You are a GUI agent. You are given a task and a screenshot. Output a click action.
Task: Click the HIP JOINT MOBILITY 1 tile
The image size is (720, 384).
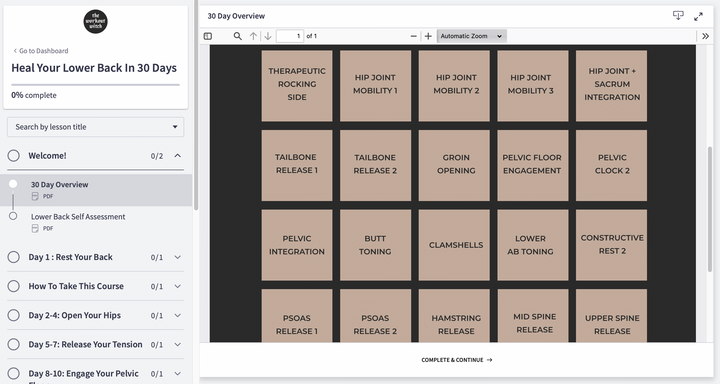(x=375, y=85)
